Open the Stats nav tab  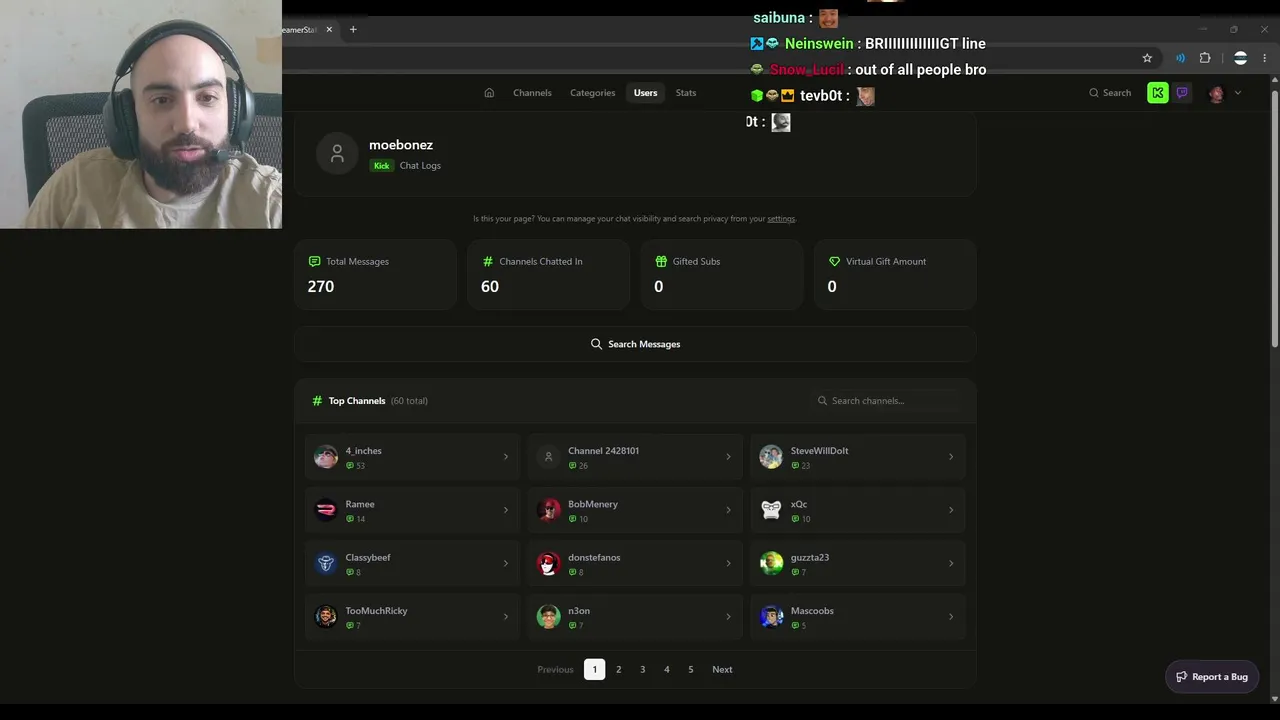coord(686,93)
